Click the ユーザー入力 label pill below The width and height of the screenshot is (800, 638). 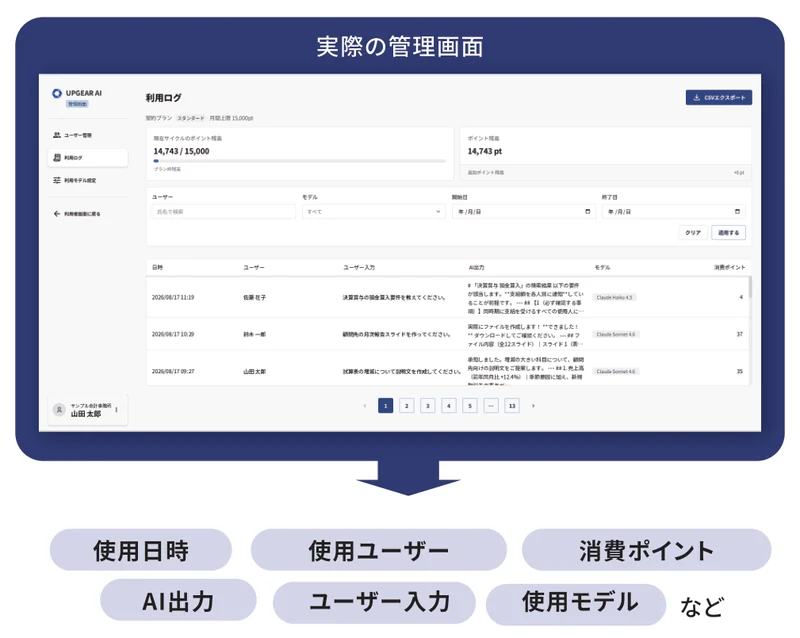click(374, 602)
